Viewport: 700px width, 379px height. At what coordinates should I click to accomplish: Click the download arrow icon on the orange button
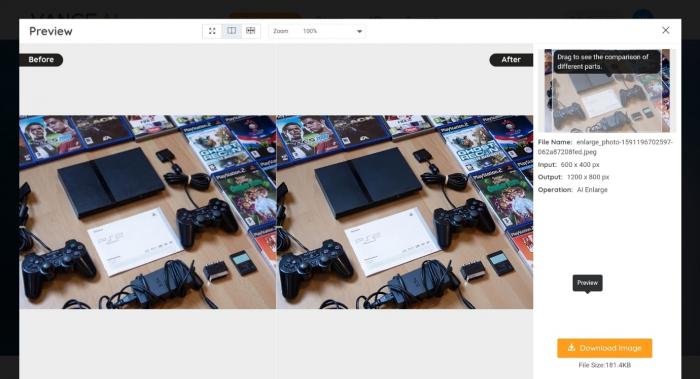(x=571, y=348)
